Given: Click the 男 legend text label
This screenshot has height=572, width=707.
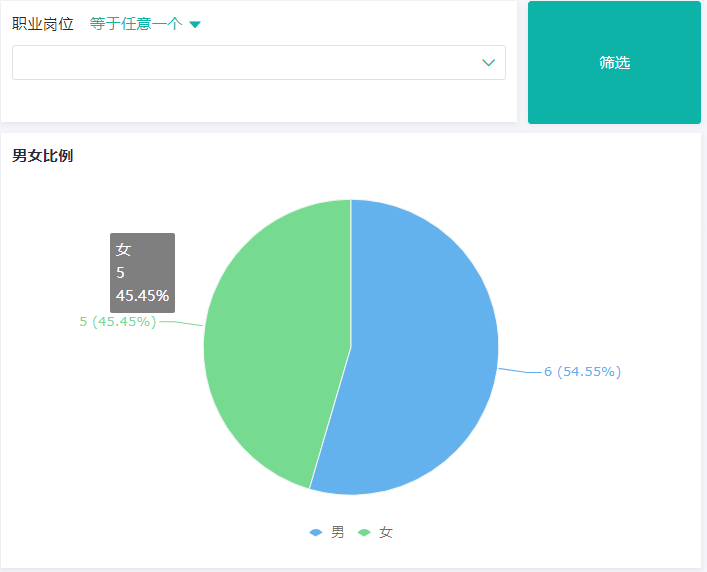Looking at the screenshot, I should tap(338, 533).
